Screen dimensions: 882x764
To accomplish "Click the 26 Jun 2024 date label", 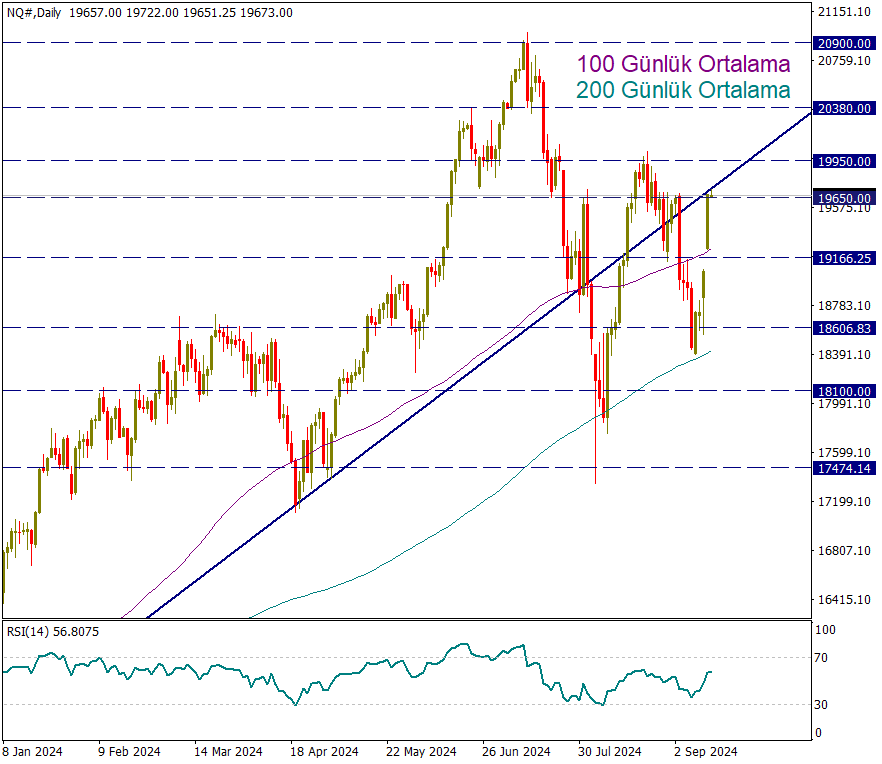I will (x=516, y=752).
